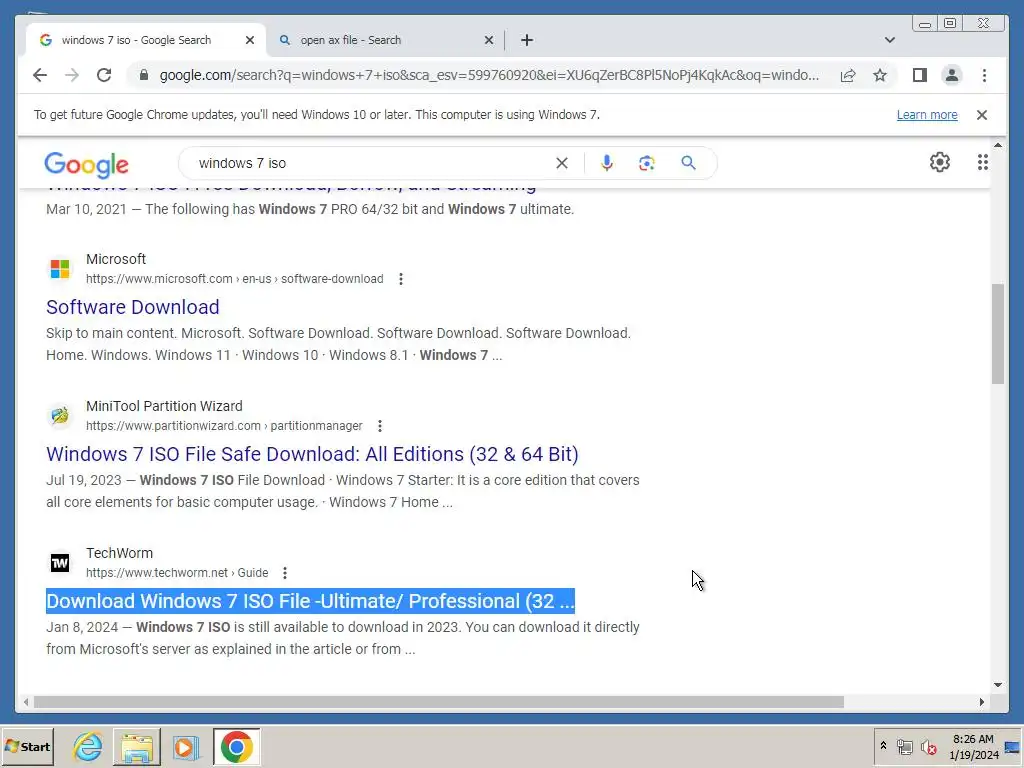Click the Learn more link
This screenshot has width=1024, height=768.
927,115
